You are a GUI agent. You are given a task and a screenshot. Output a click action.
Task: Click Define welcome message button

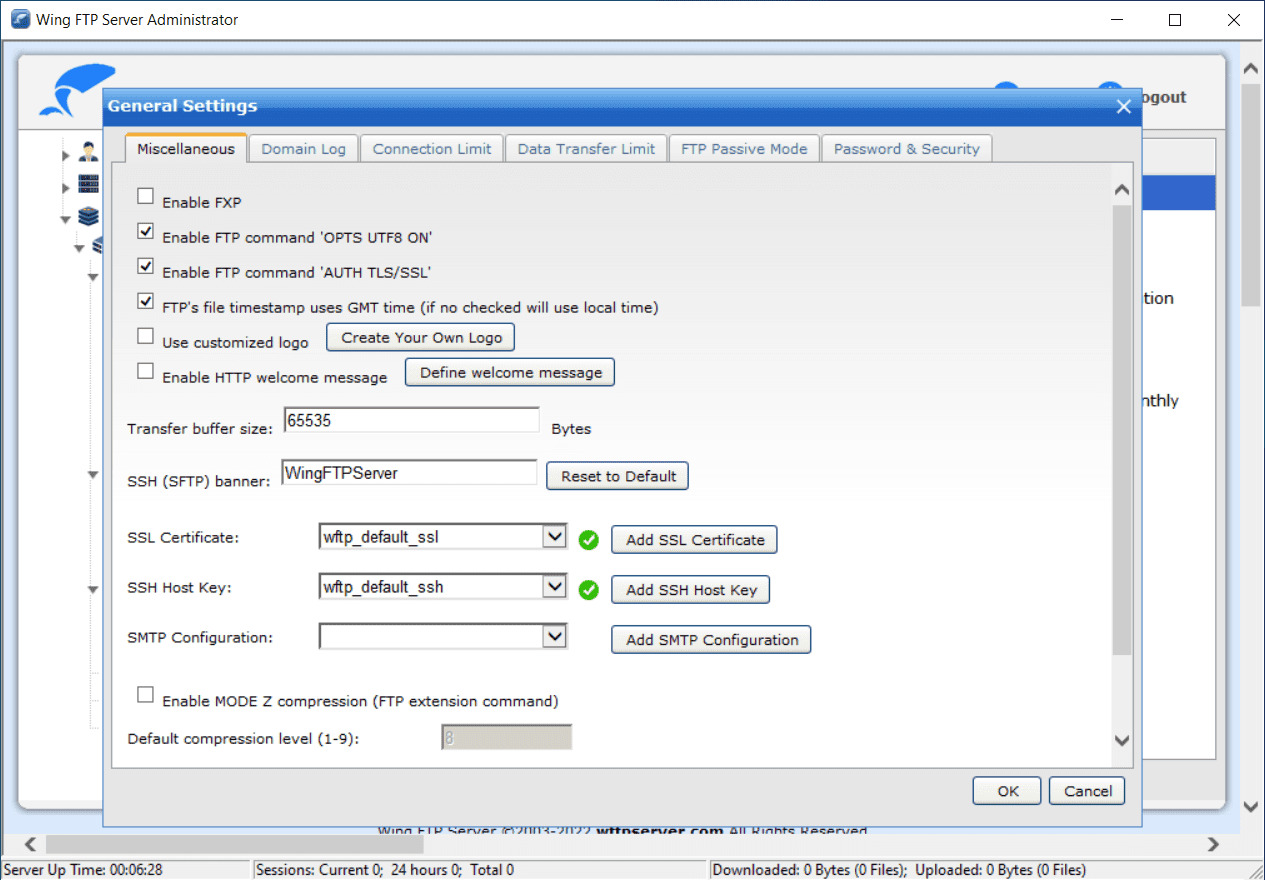(510, 373)
